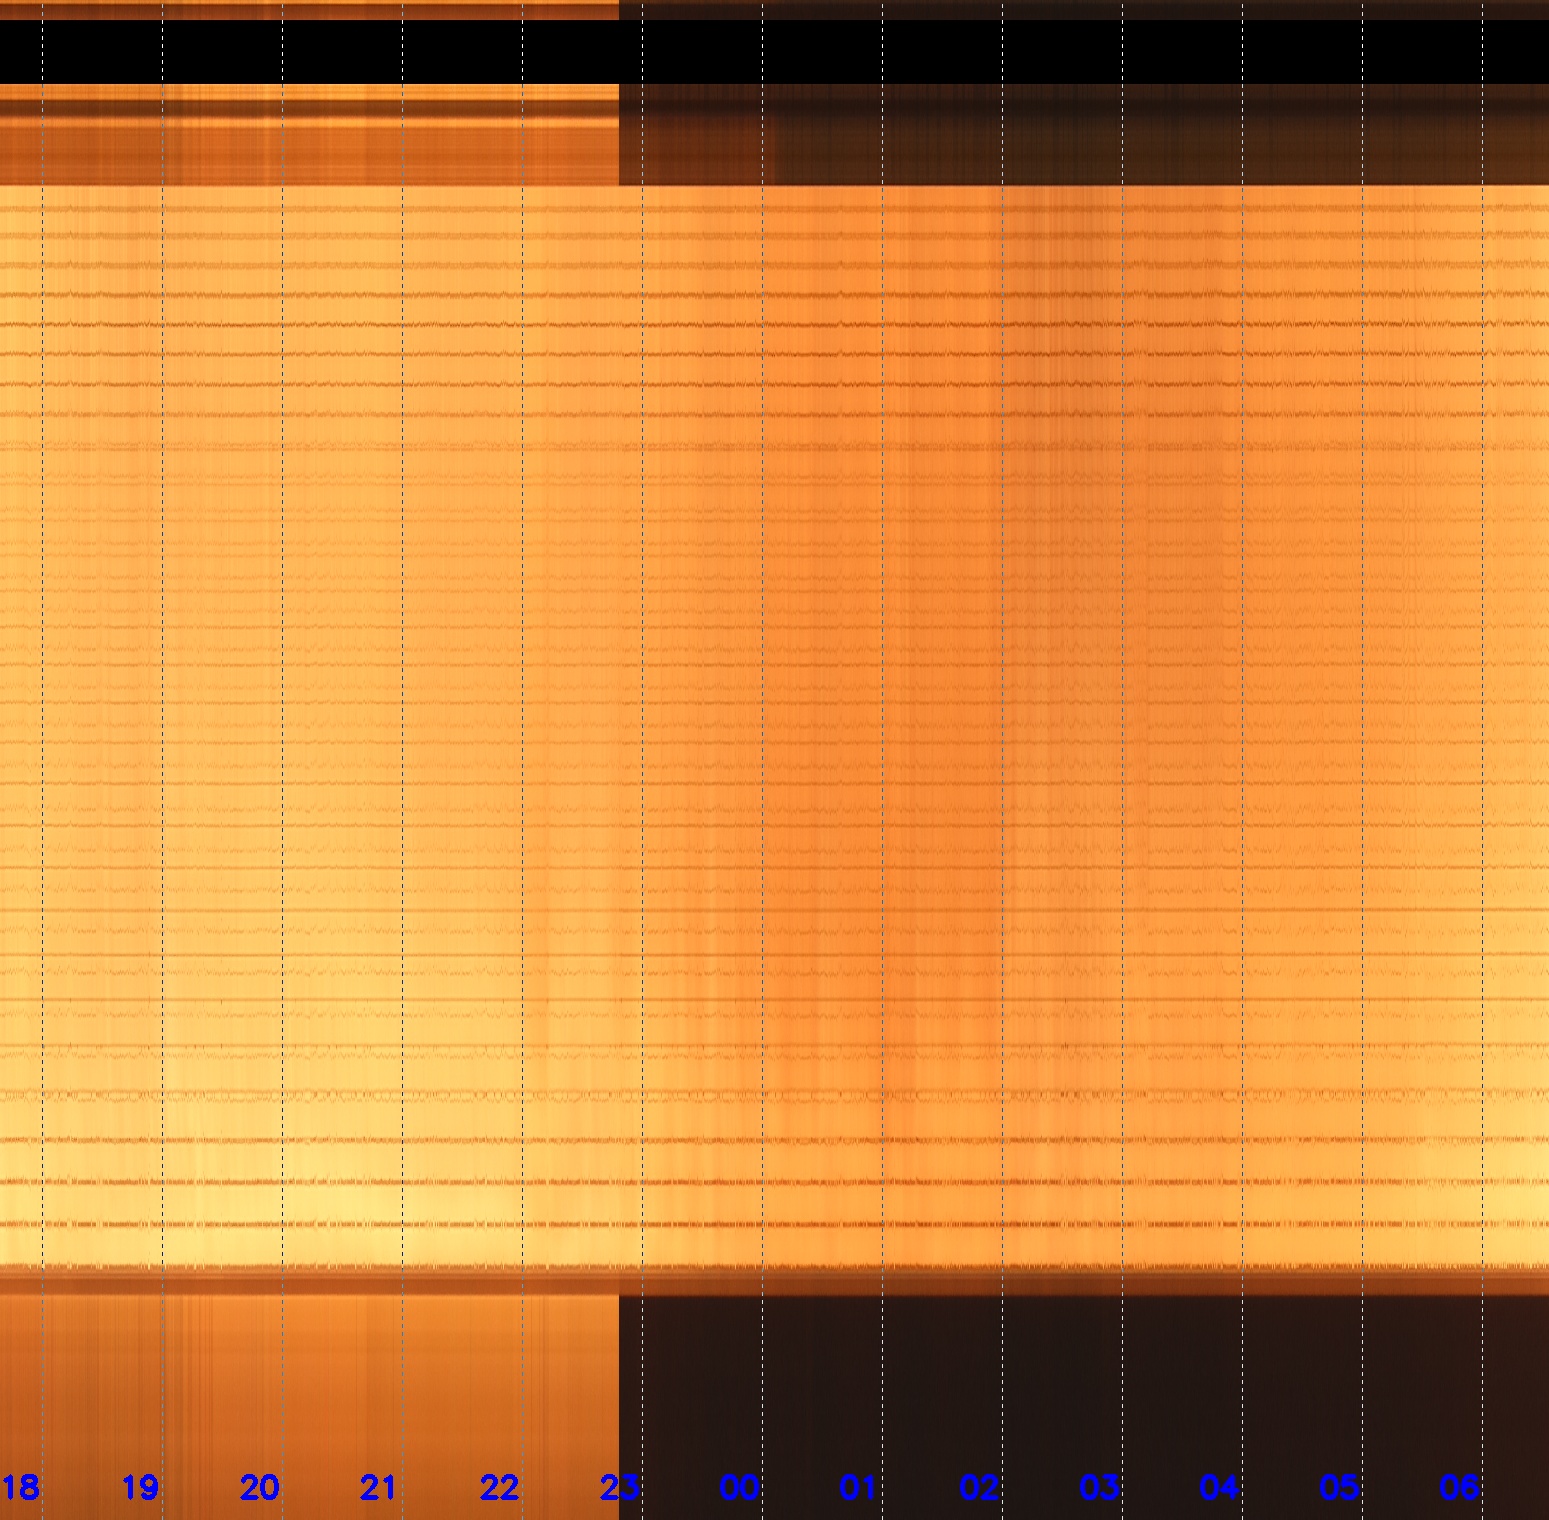Click the 22 hour label

[x=499, y=1488]
